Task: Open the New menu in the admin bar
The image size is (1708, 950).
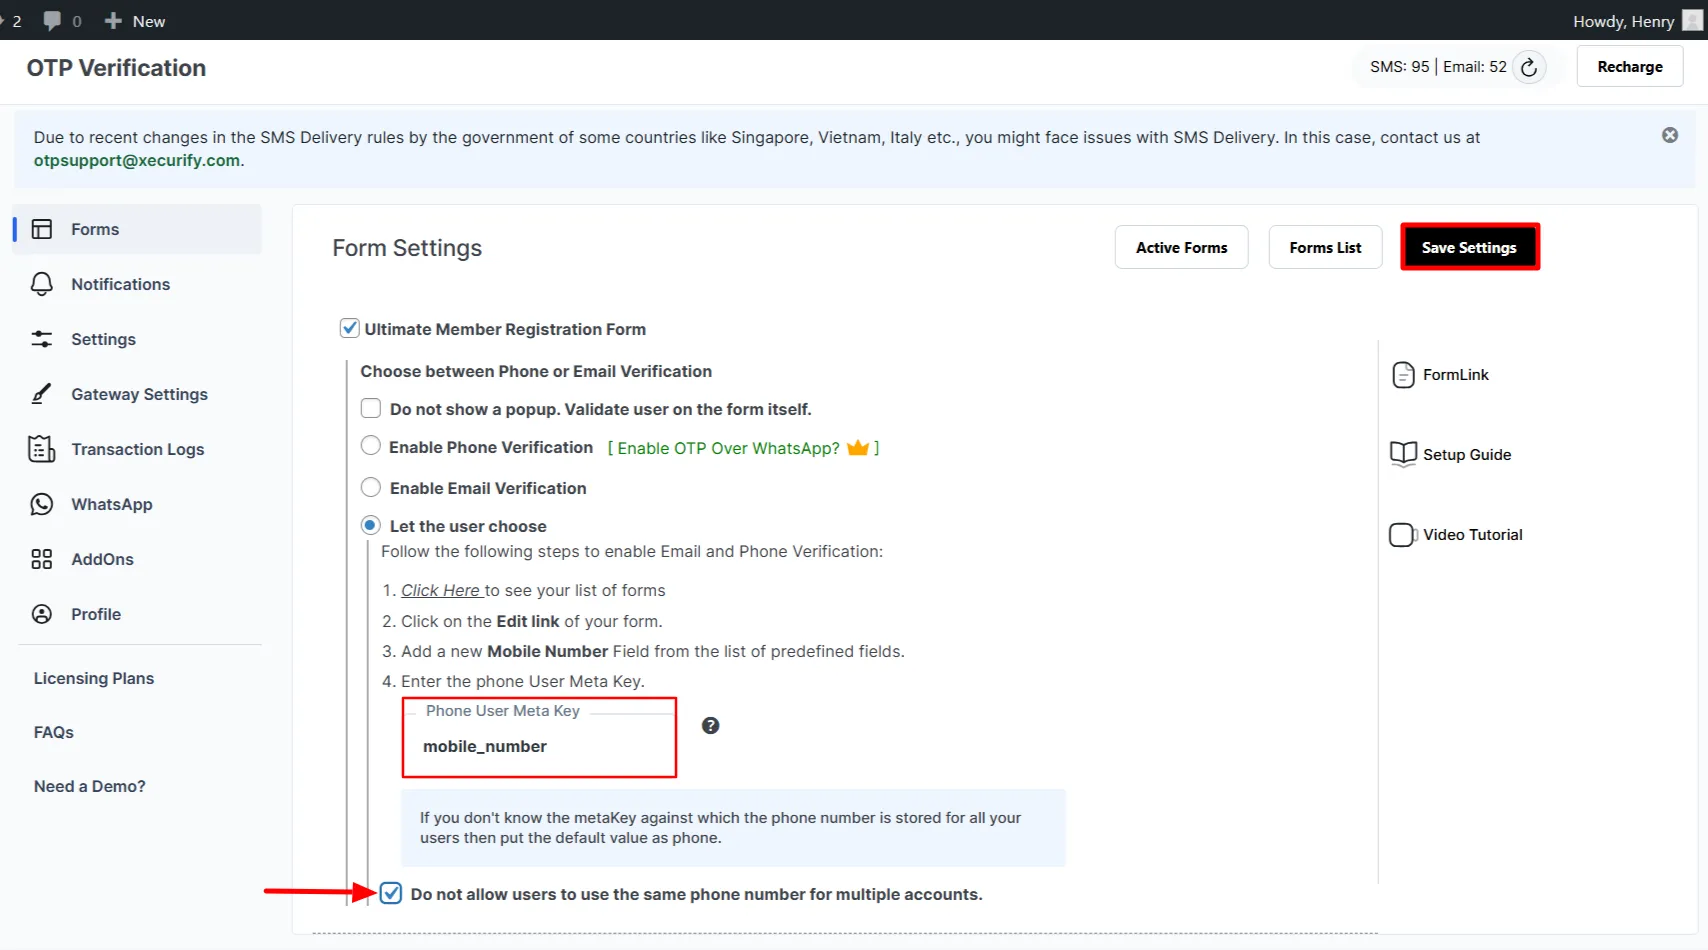Action: click(x=134, y=20)
